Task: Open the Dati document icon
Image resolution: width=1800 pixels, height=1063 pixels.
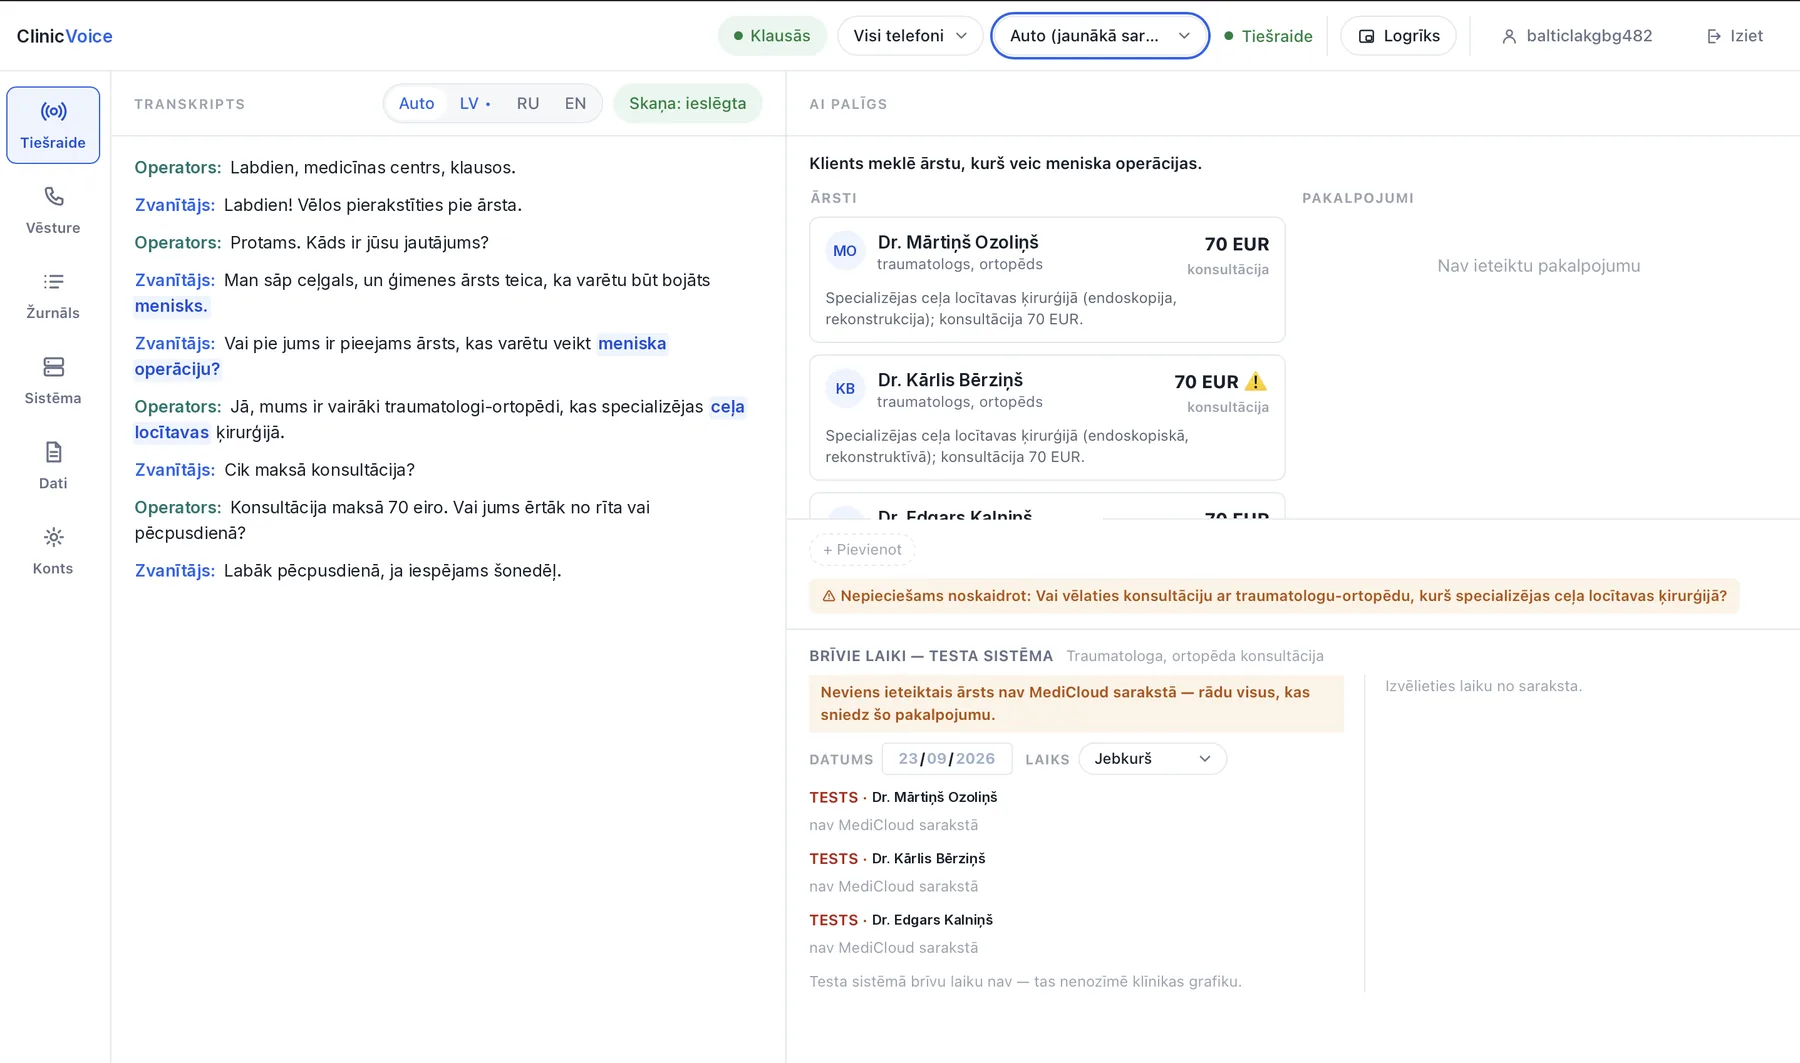Action: tap(53, 451)
